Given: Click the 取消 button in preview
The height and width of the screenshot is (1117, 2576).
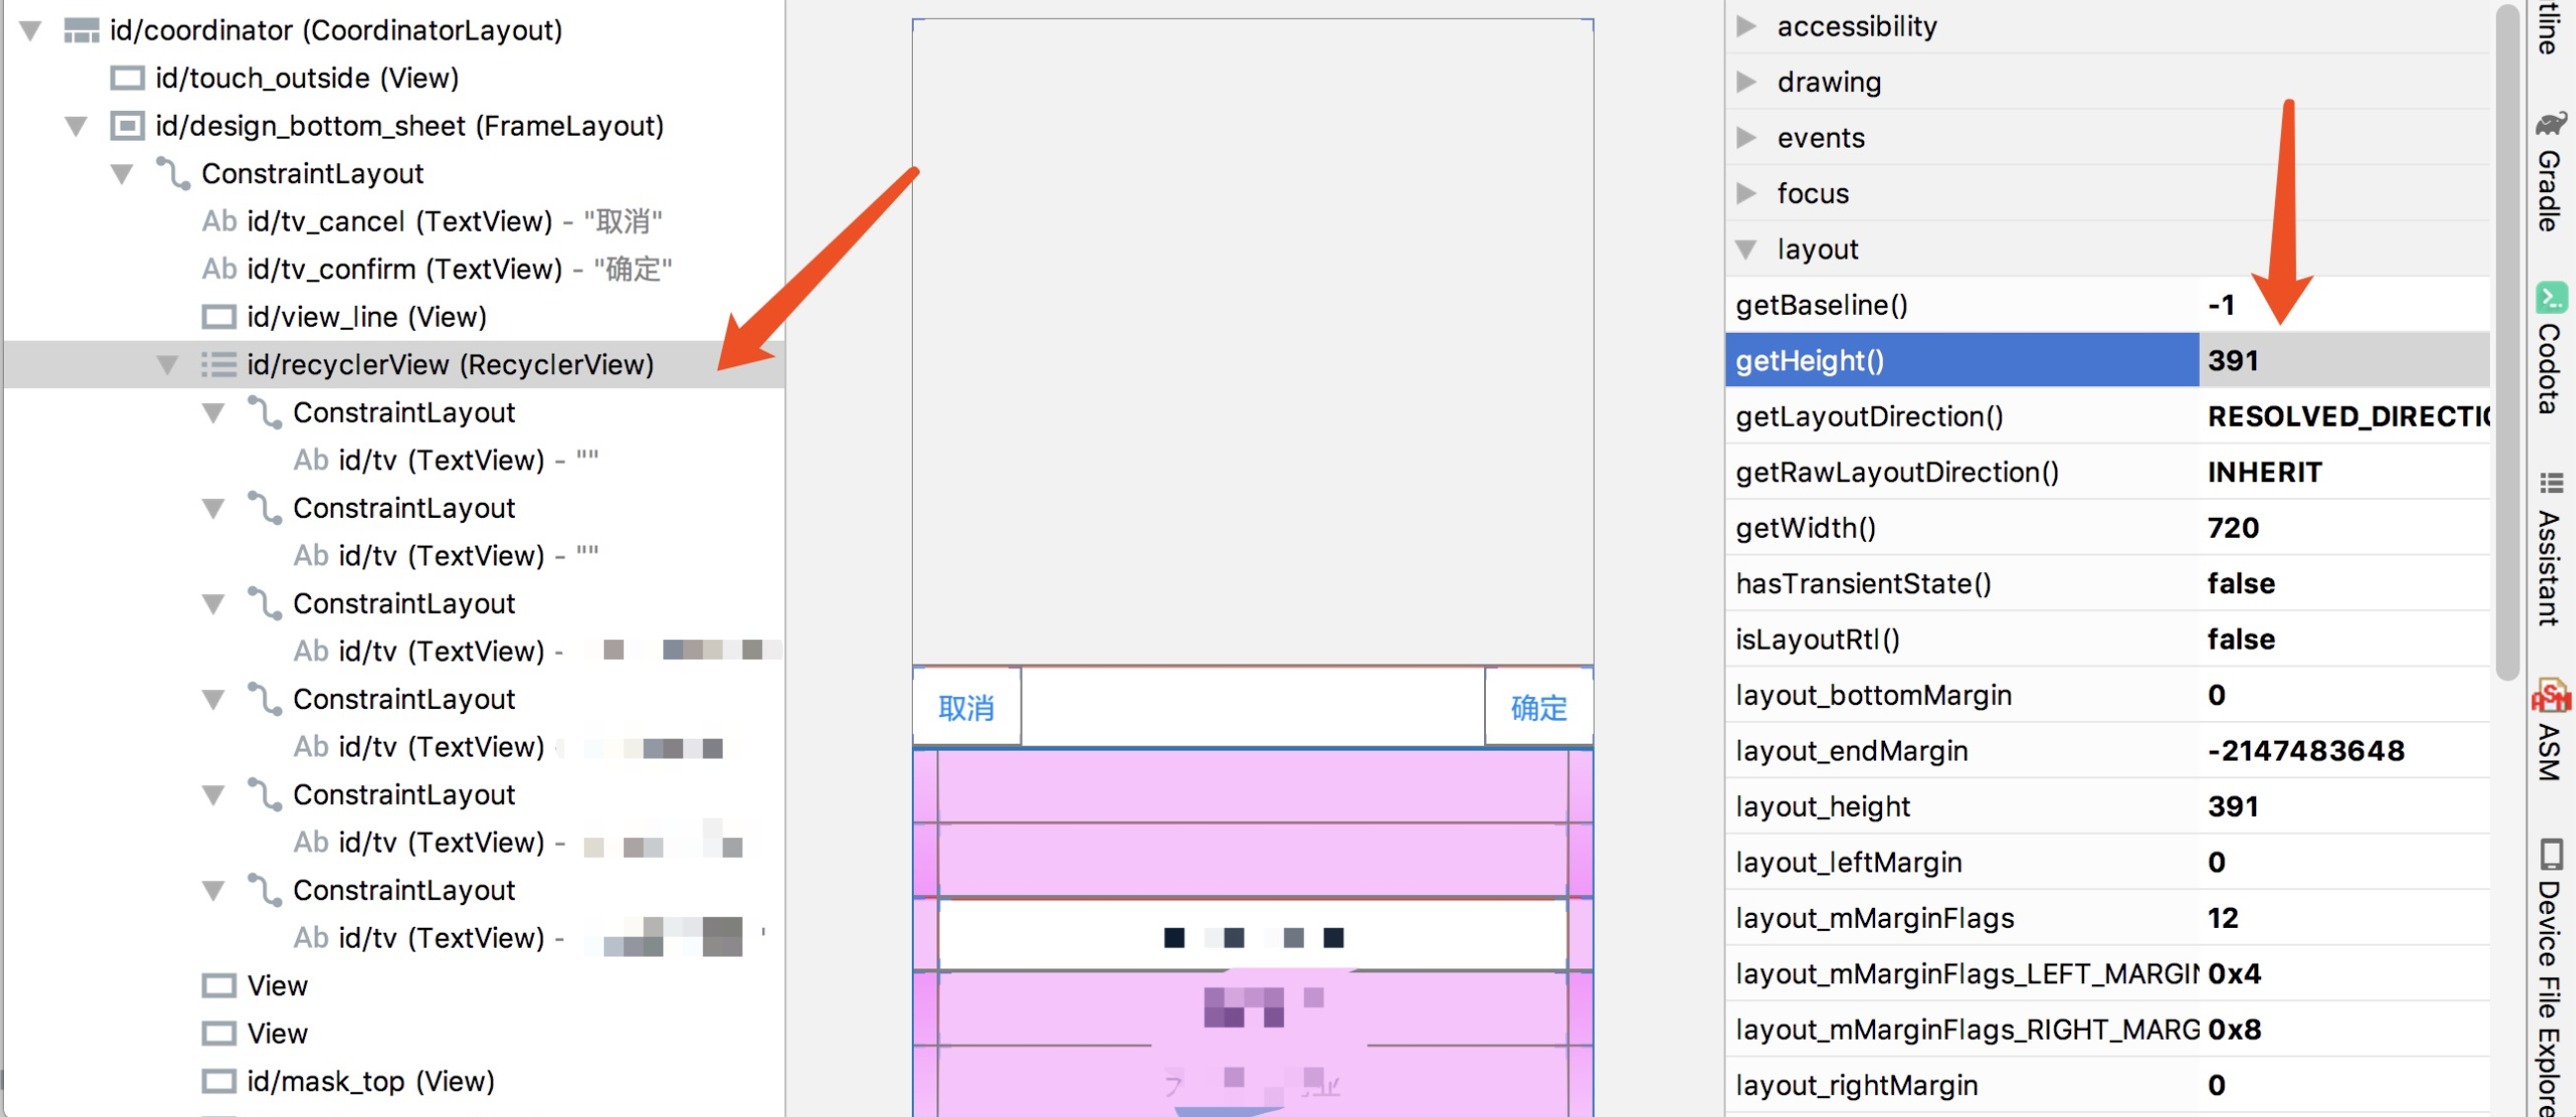Looking at the screenshot, I should (x=966, y=708).
